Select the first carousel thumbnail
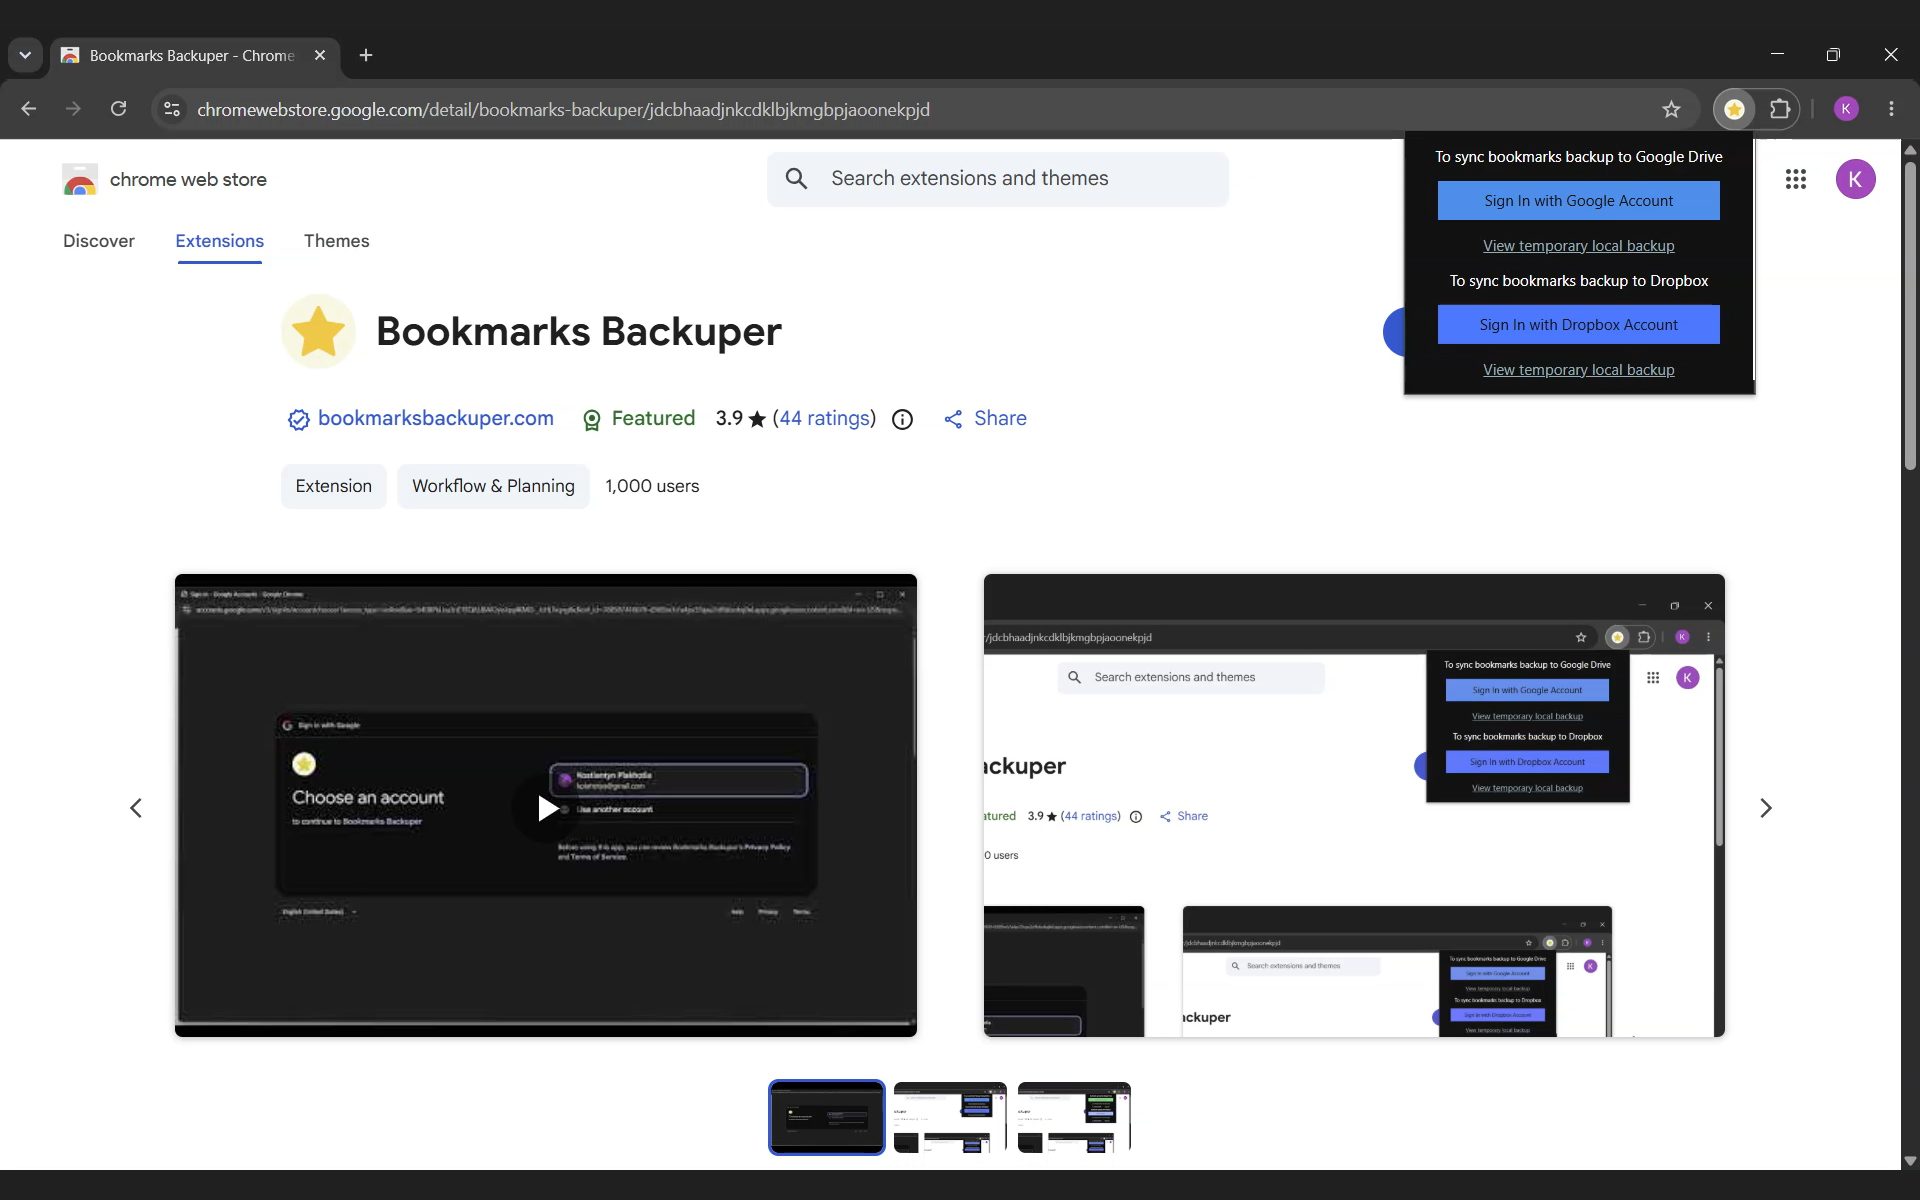The width and height of the screenshot is (1920, 1200). click(x=826, y=1117)
